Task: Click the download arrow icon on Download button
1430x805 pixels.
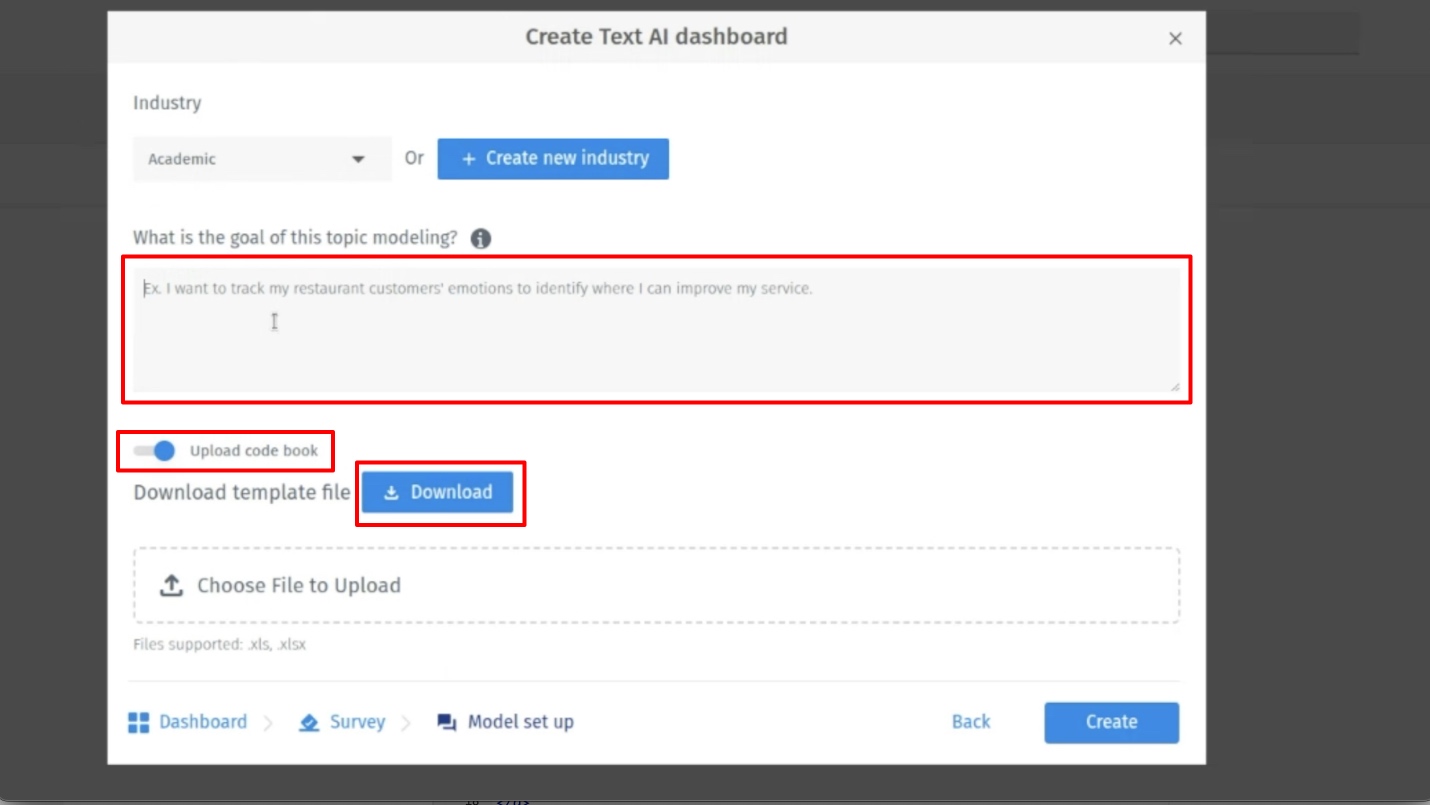Action: pos(391,493)
